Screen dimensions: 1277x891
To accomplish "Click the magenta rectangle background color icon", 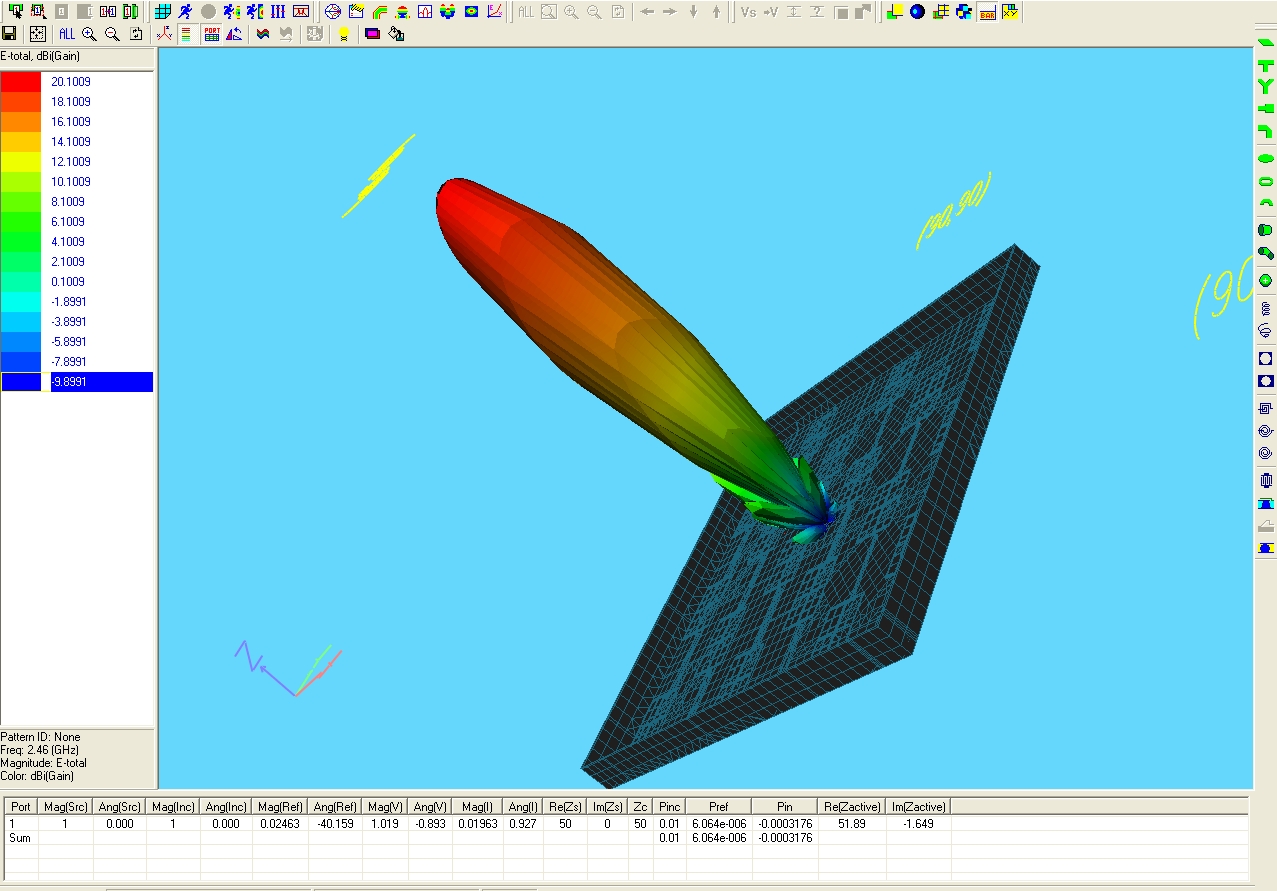I will click(x=372, y=33).
